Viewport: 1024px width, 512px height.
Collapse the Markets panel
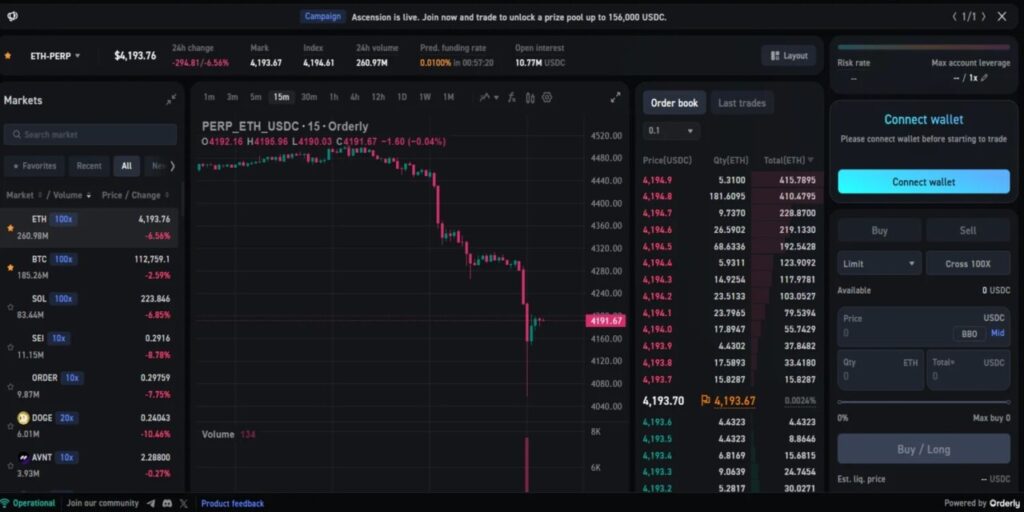pos(171,100)
